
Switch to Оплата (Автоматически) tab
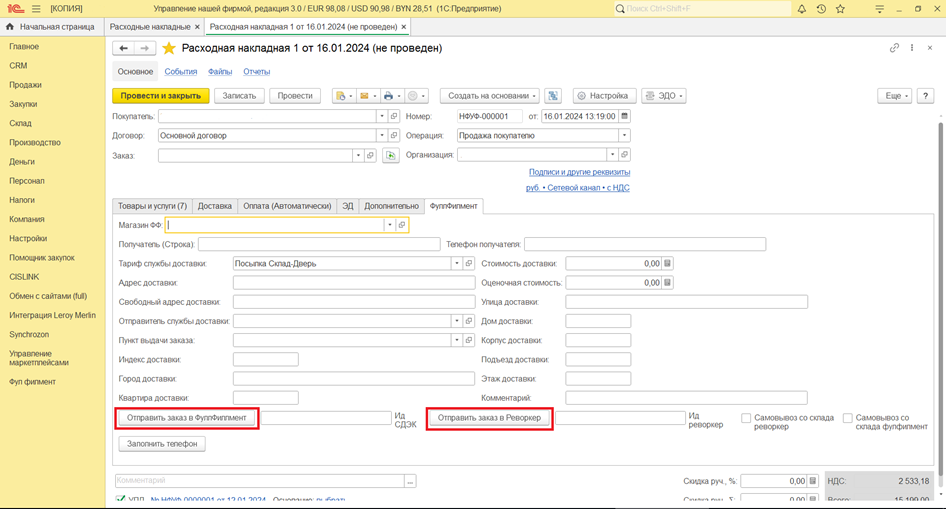287,206
